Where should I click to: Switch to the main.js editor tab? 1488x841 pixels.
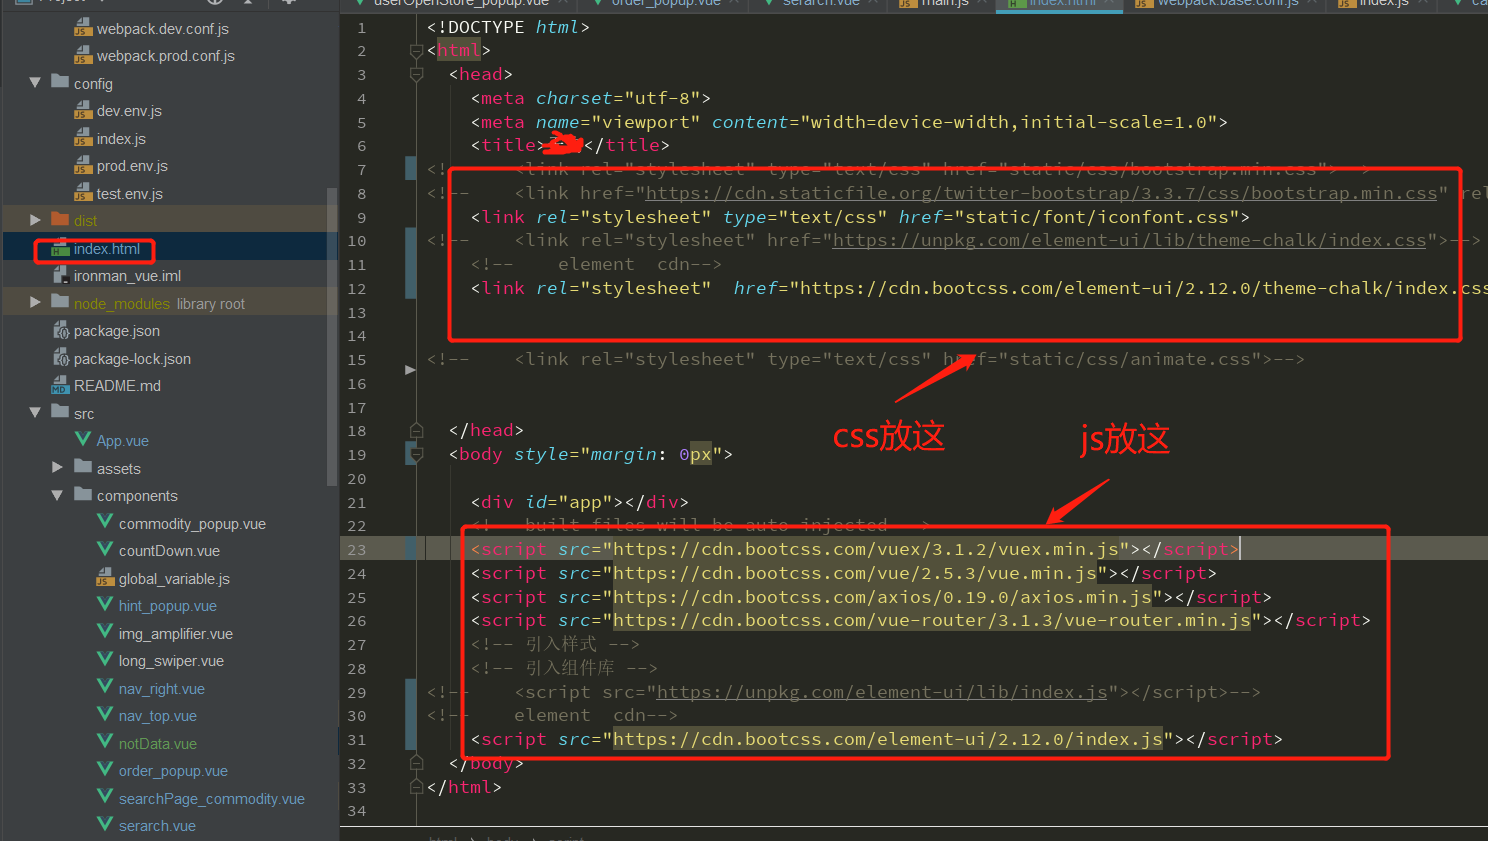(942, 4)
